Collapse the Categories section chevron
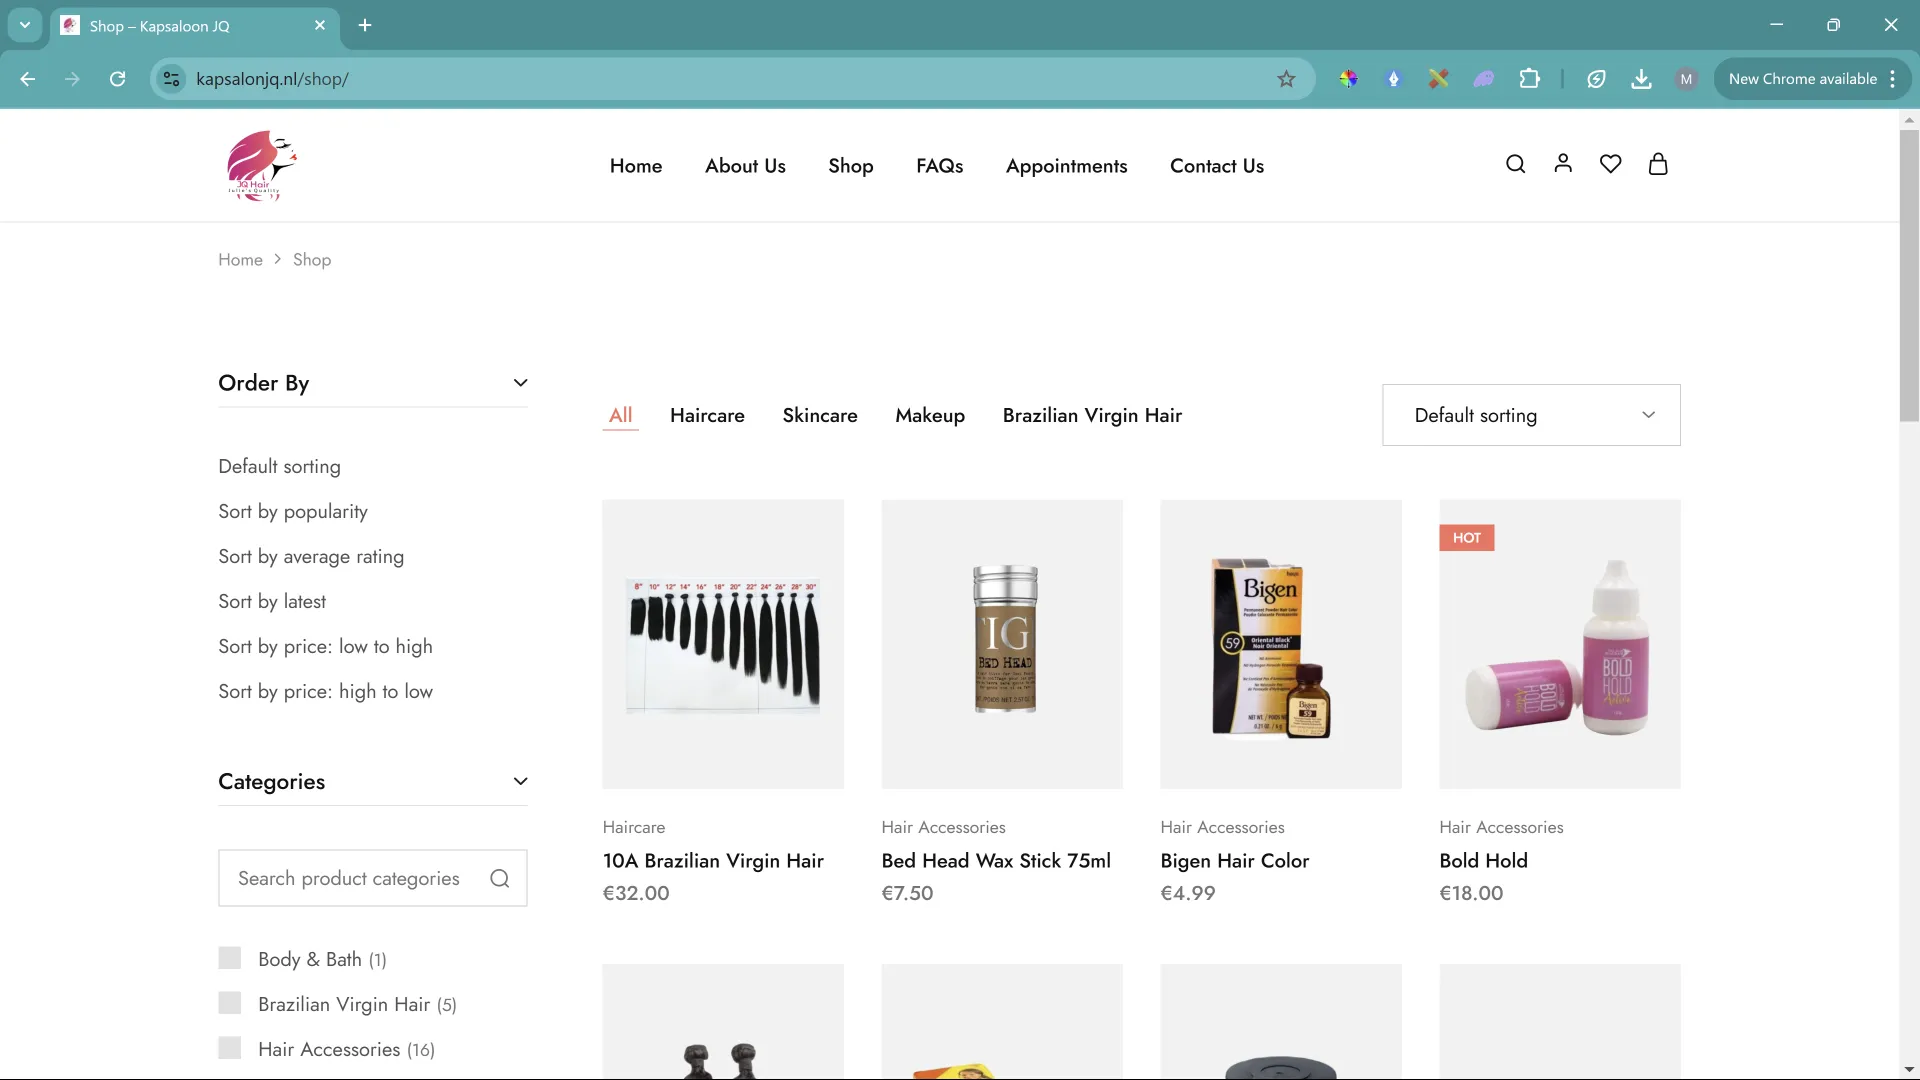1920x1080 pixels. click(x=520, y=782)
